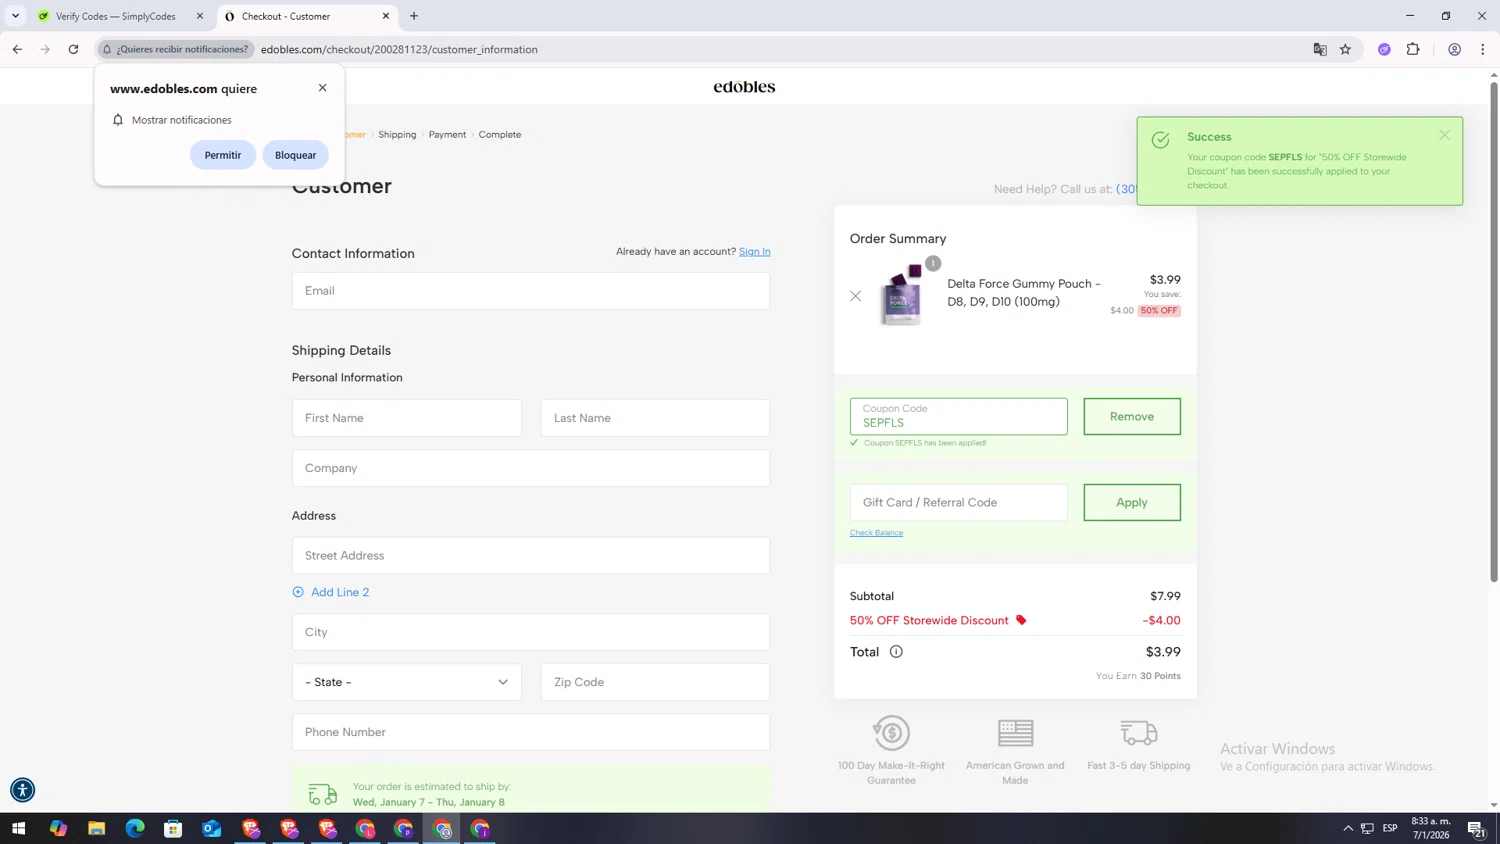The image size is (1500, 844).
Task: Open File Explorer from taskbar
Action: pos(96,828)
